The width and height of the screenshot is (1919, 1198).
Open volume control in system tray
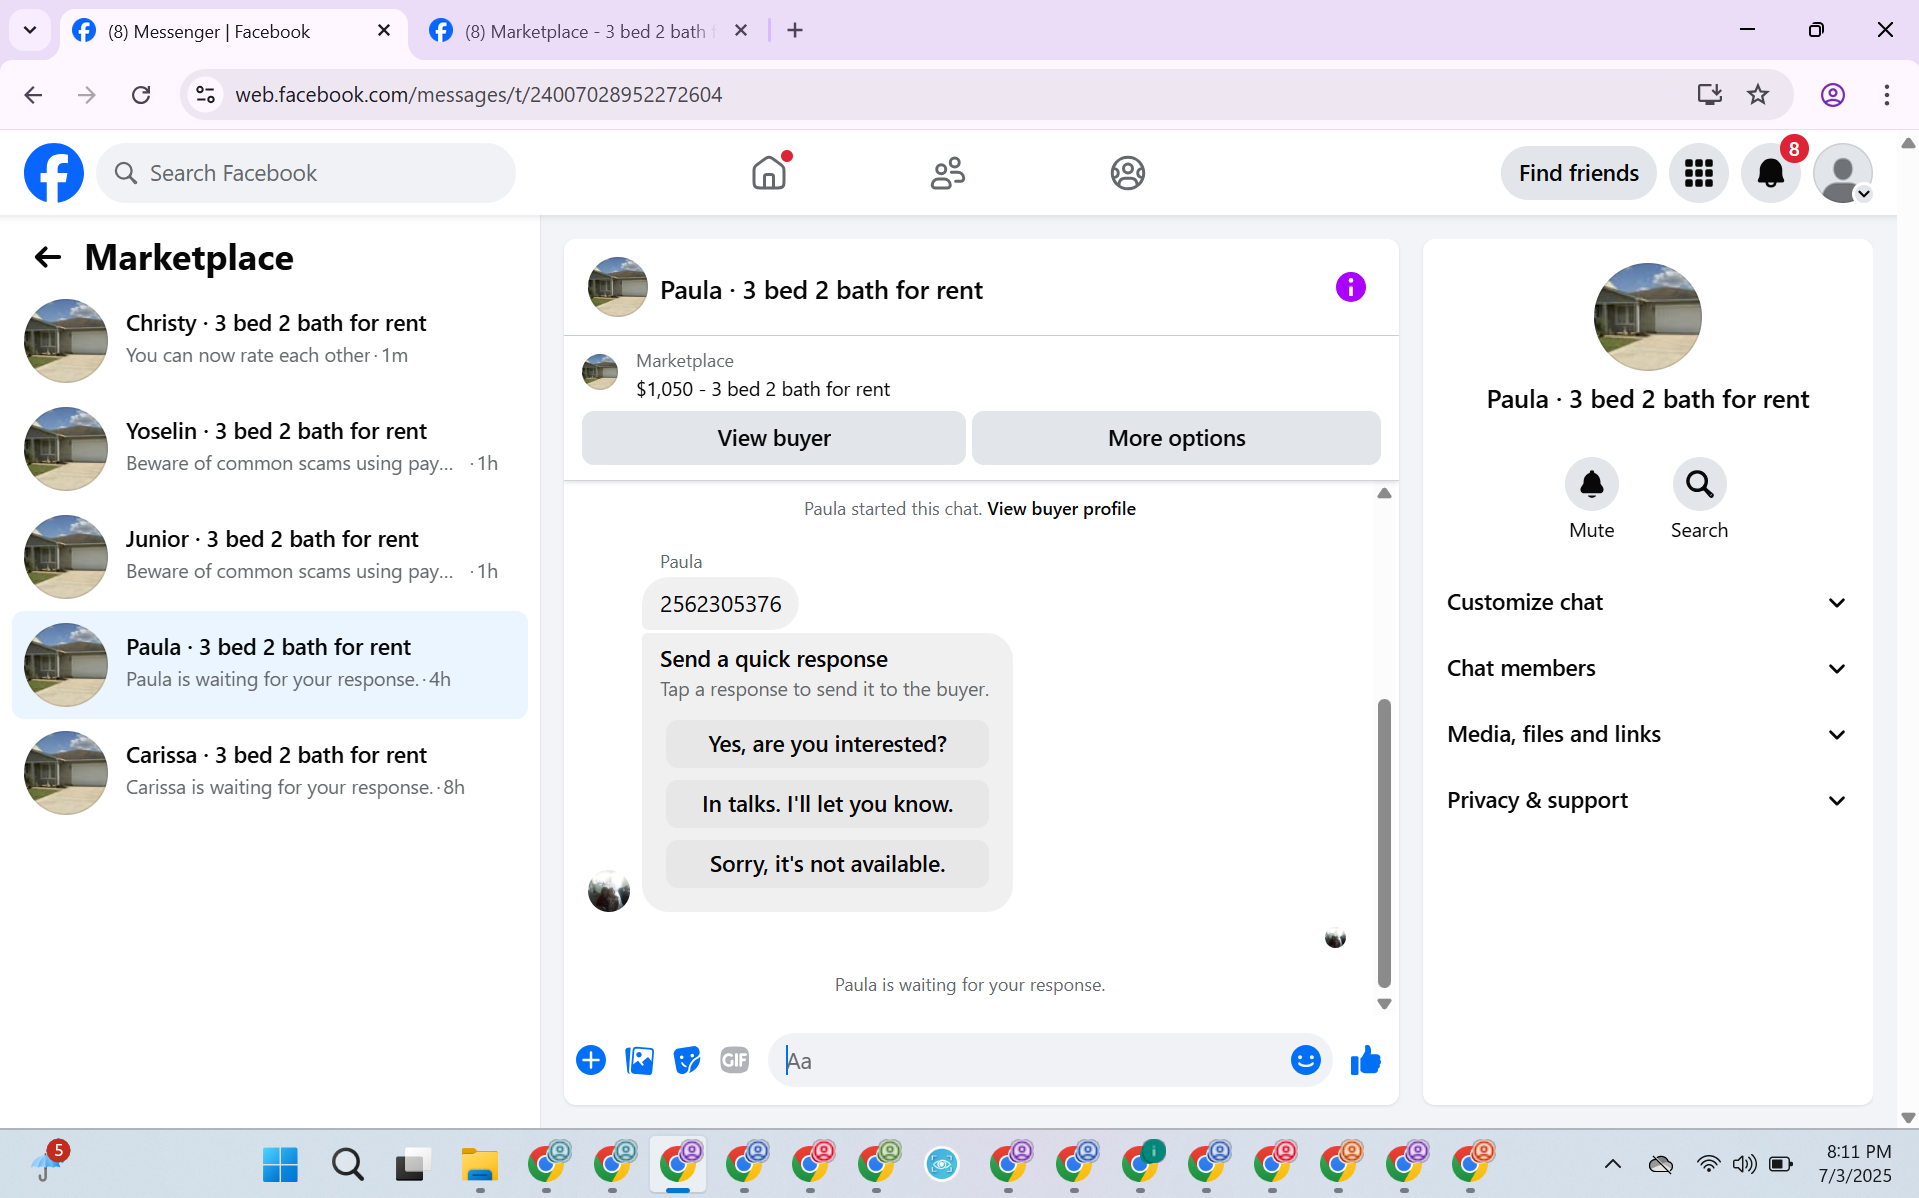(x=1744, y=1164)
